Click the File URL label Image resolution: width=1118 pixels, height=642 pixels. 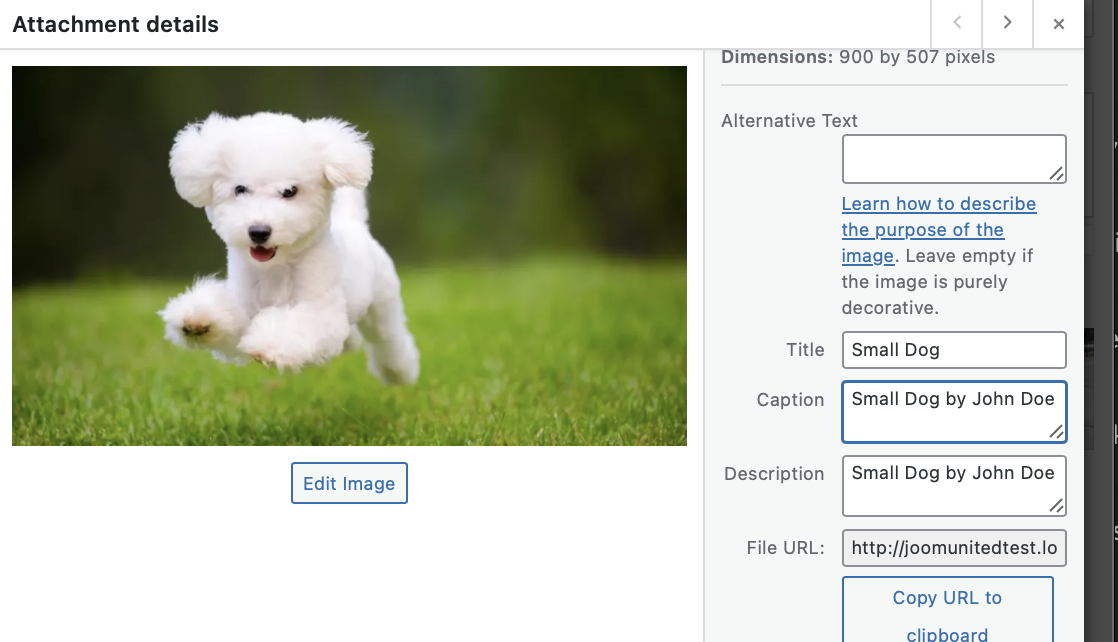point(785,548)
